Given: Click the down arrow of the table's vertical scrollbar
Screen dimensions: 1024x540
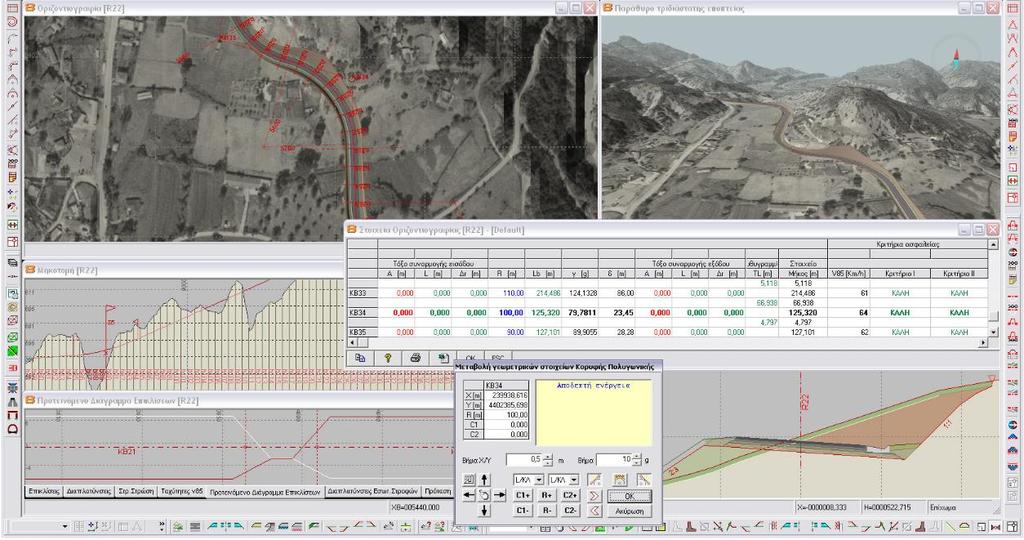Looking at the screenshot, I should (993, 332).
